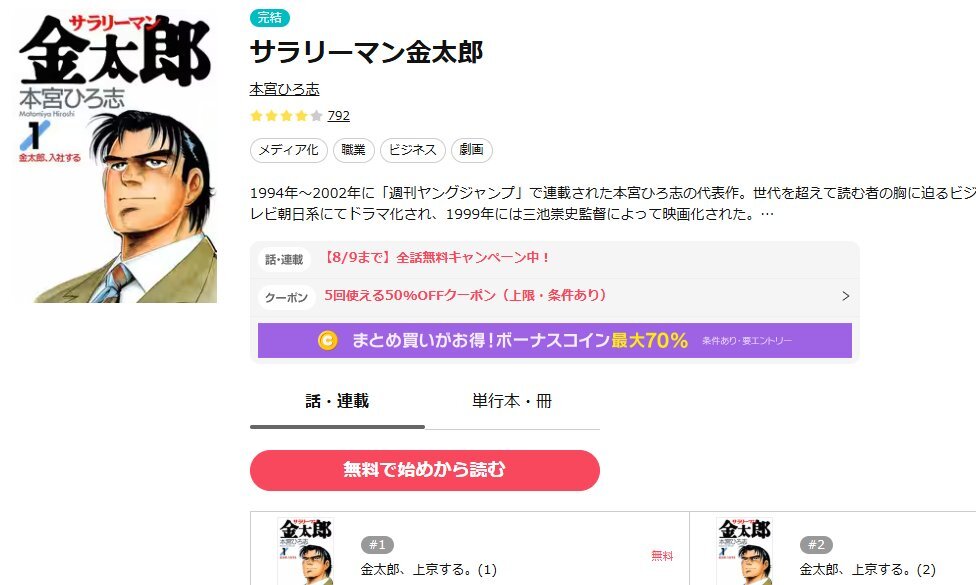The image size is (976, 585).
Task: Select the 職業 genre tag
Action: tap(354, 150)
